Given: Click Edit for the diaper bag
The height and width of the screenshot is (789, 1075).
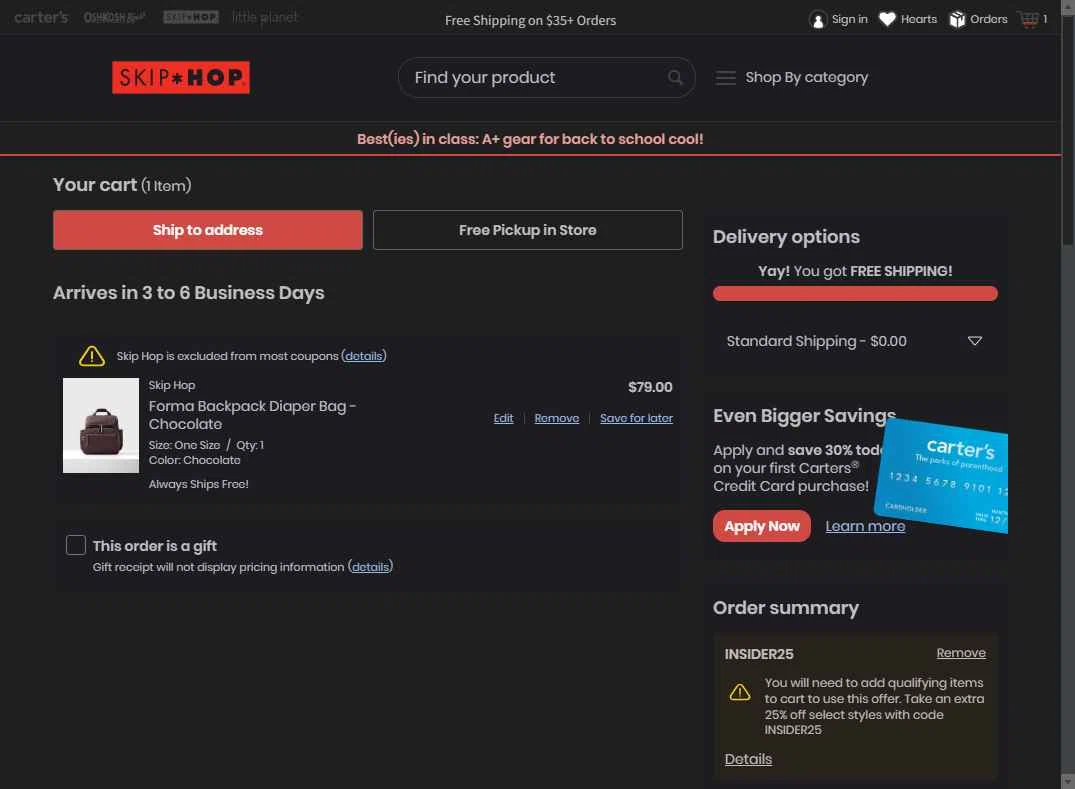Looking at the screenshot, I should click(503, 418).
